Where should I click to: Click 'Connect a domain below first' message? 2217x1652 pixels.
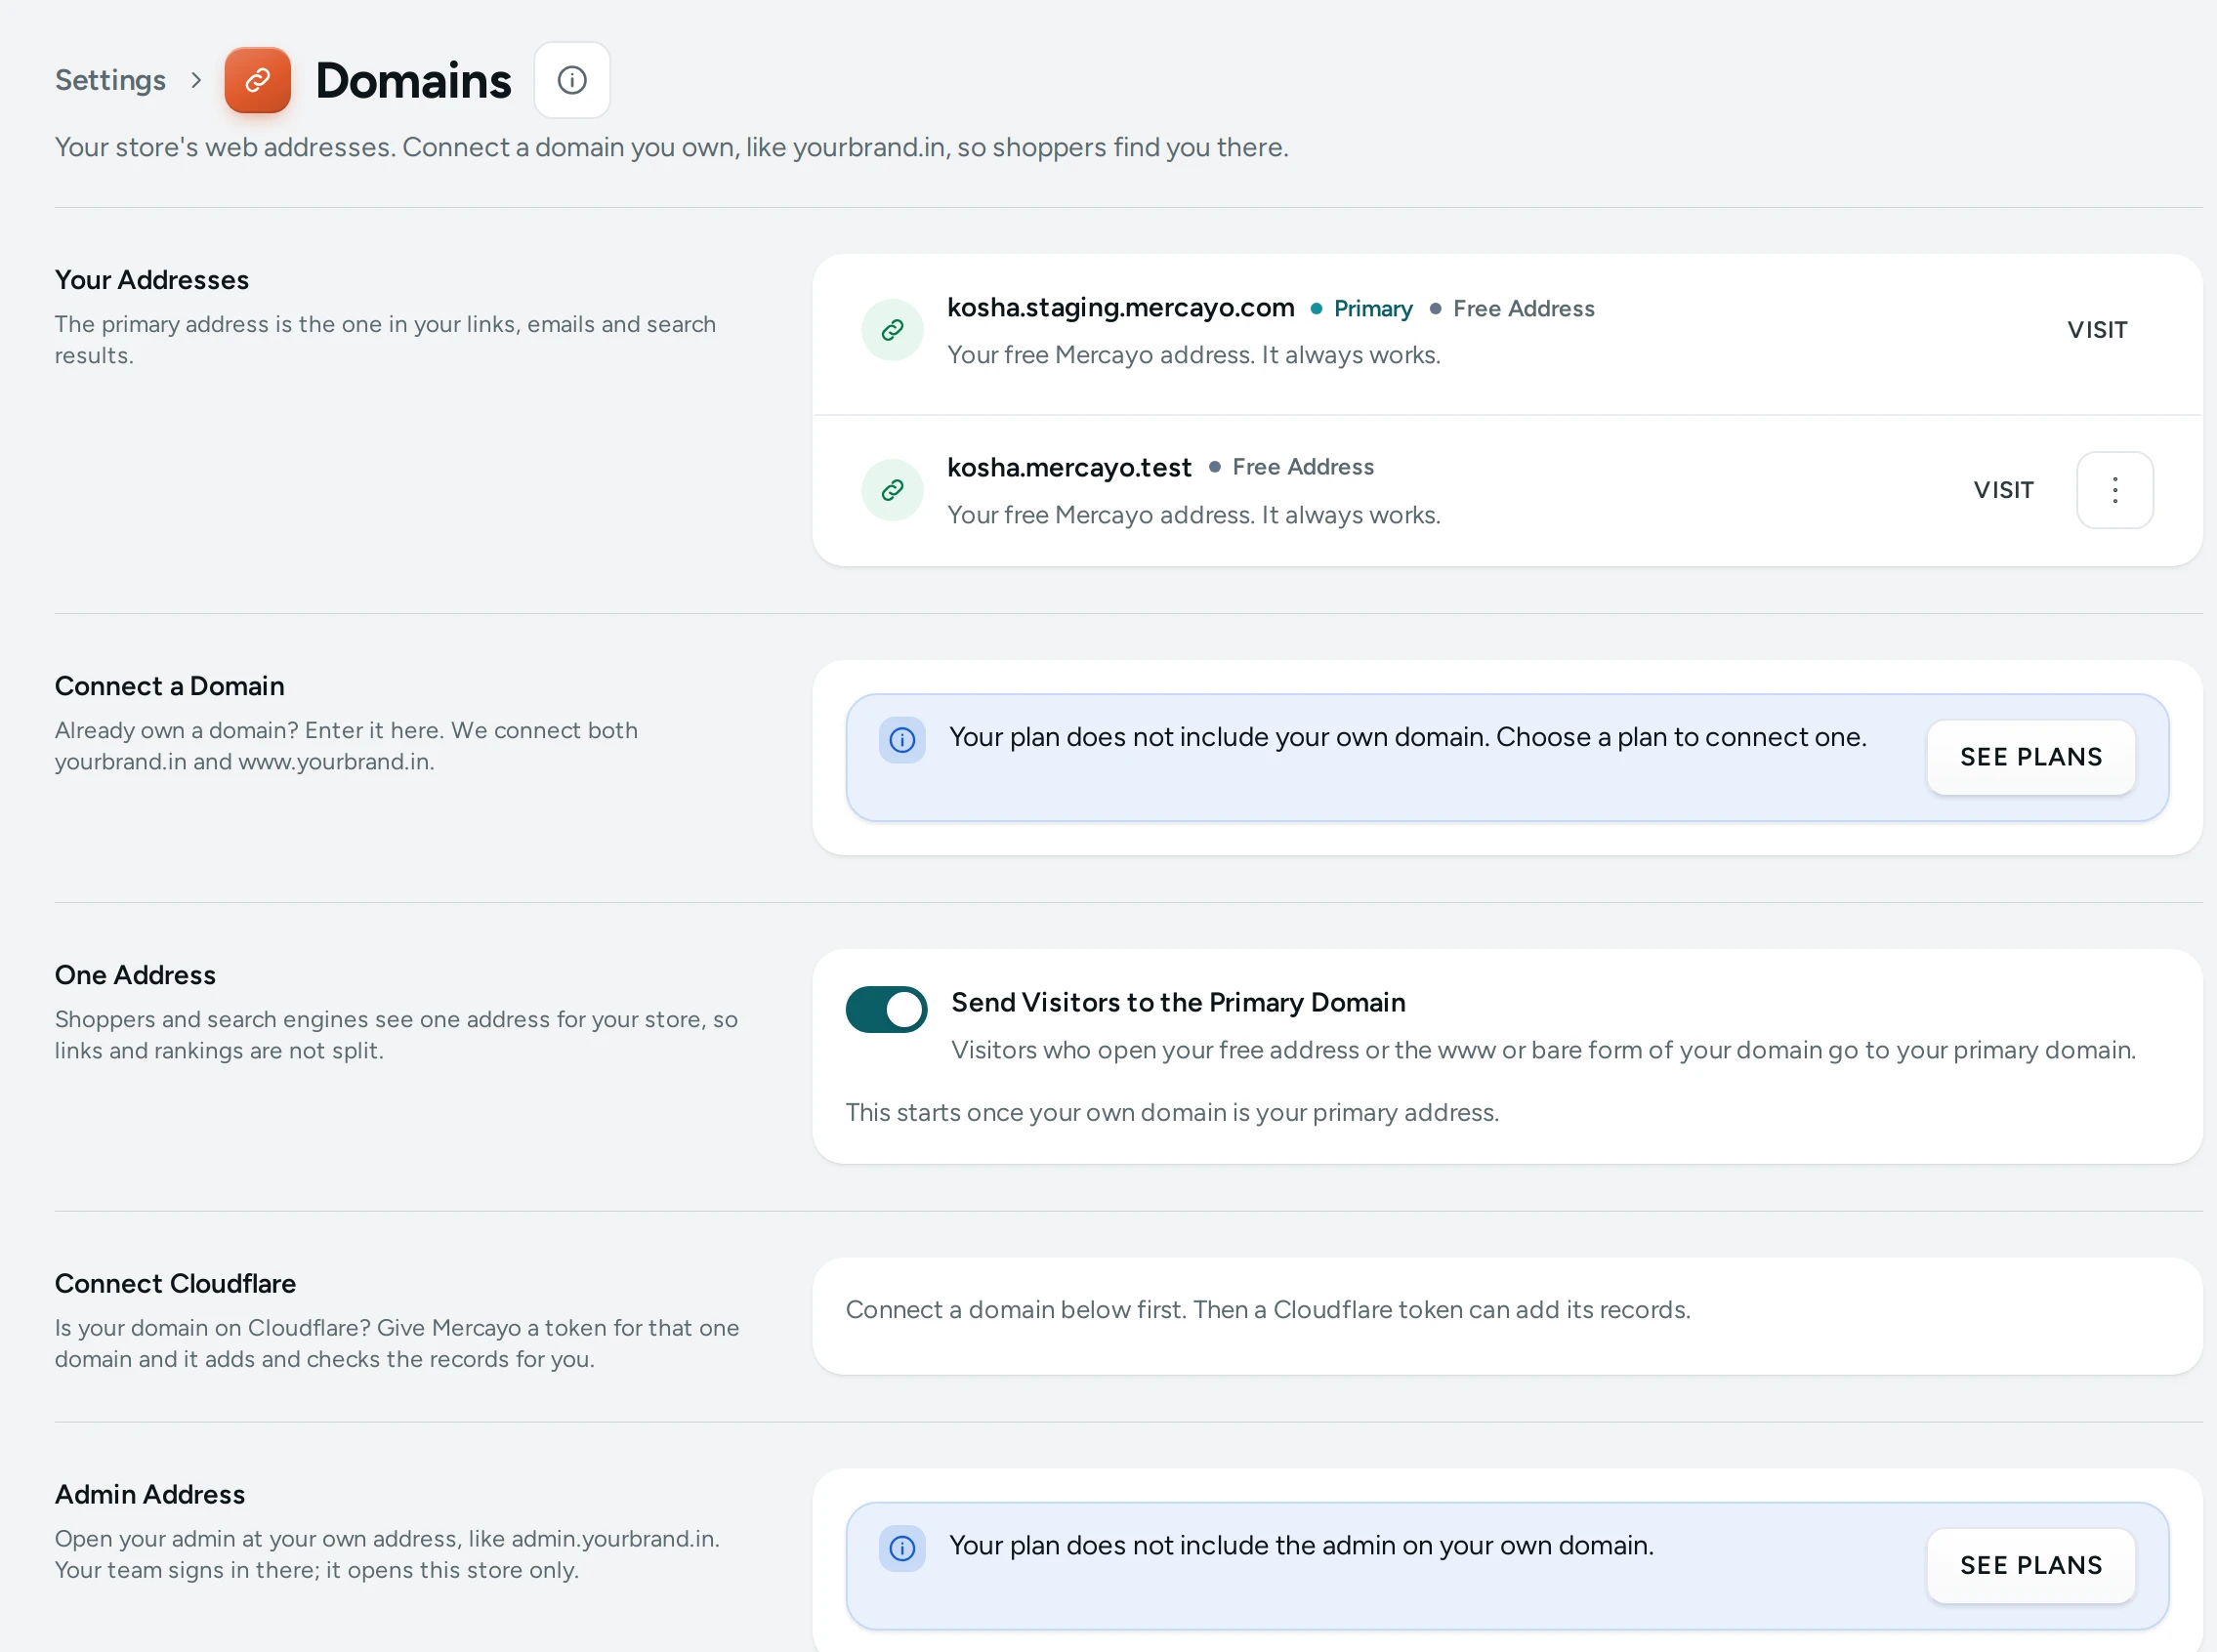[x=1268, y=1309]
